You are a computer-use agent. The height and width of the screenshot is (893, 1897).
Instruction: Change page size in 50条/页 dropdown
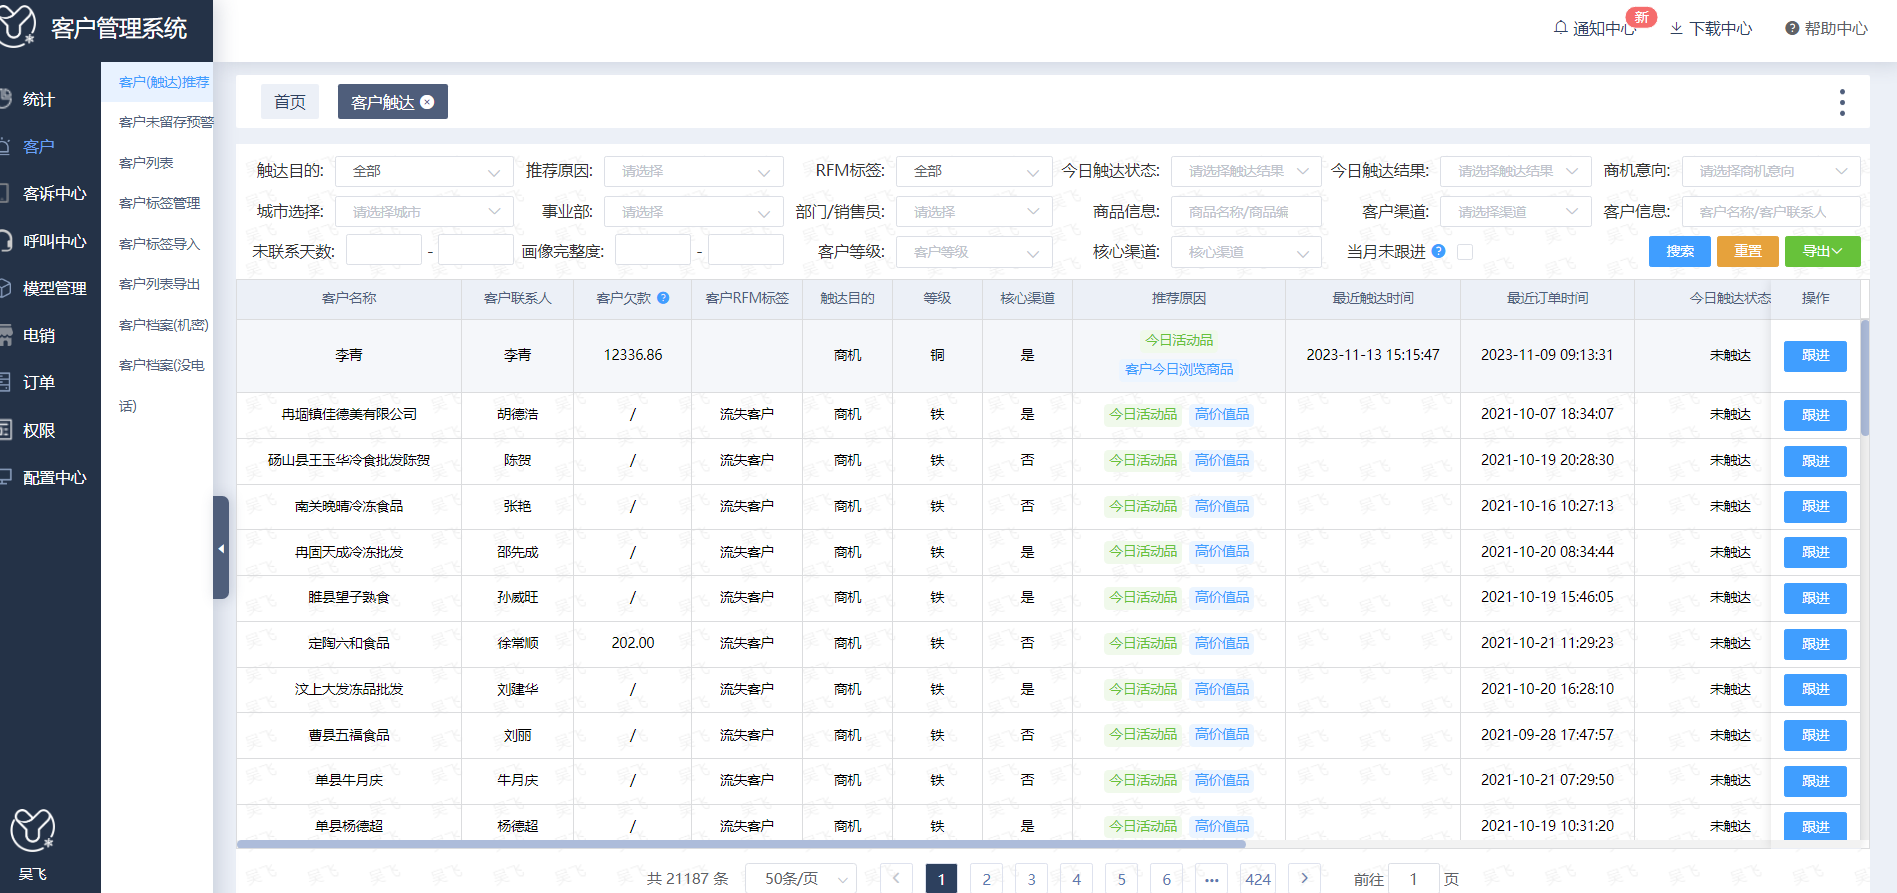tap(802, 878)
